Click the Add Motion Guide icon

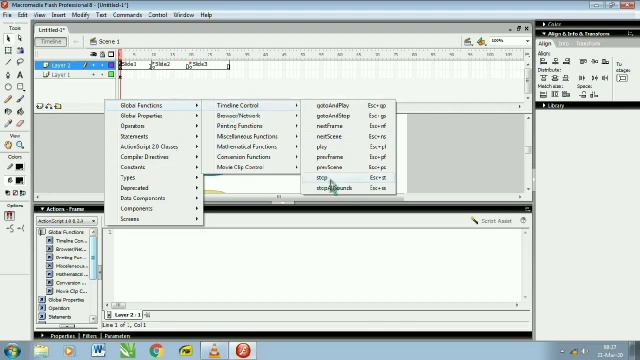coord(49,106)
